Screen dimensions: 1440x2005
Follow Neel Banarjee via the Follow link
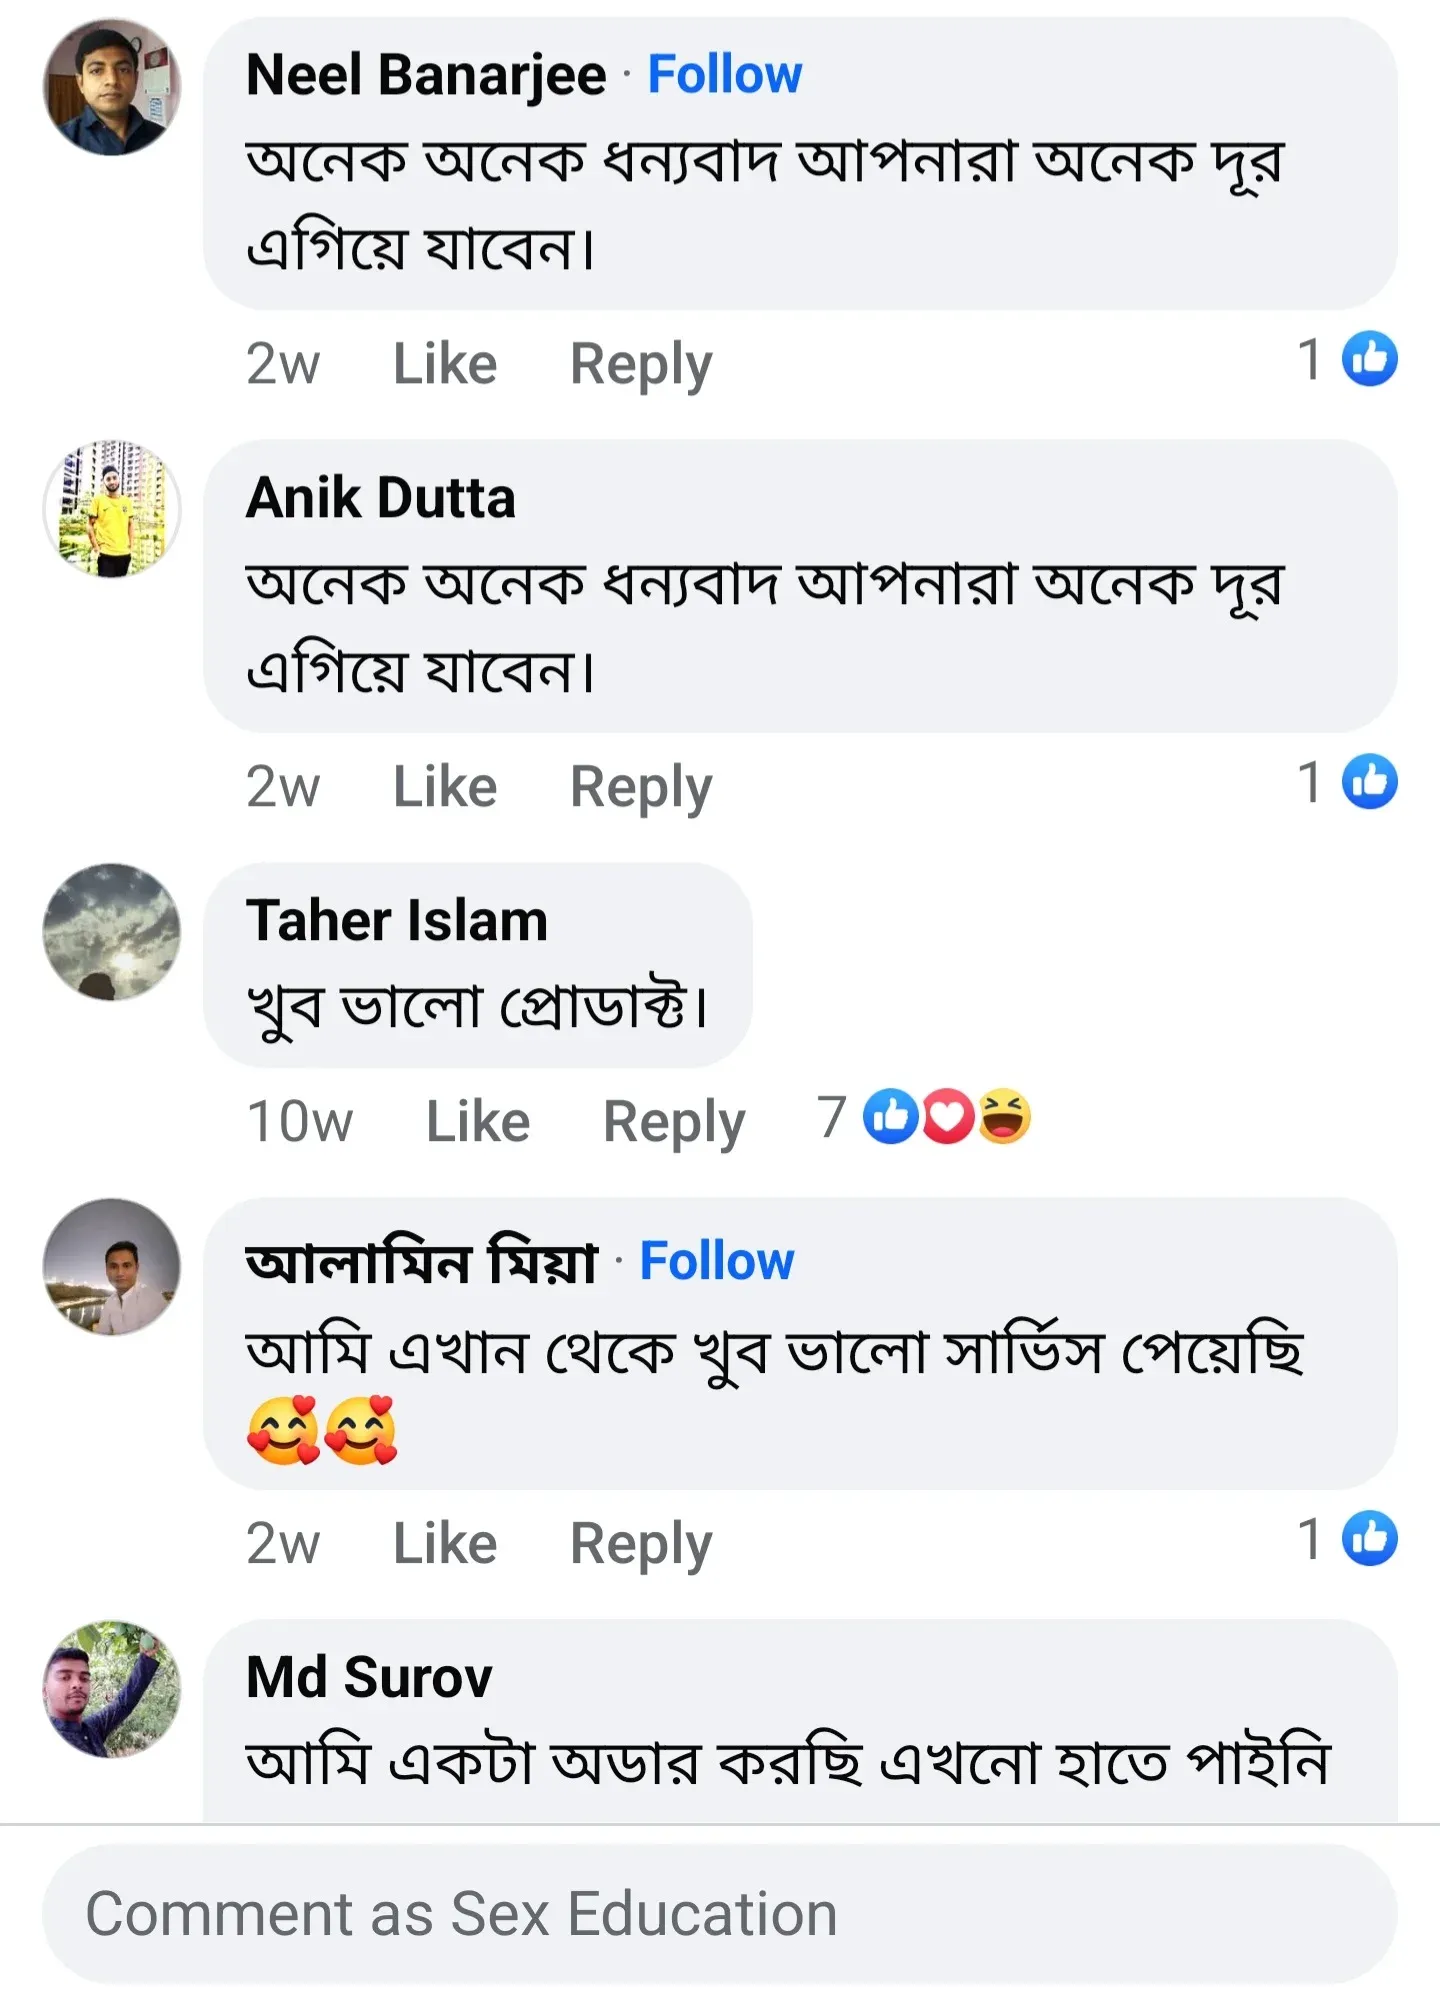724,73
